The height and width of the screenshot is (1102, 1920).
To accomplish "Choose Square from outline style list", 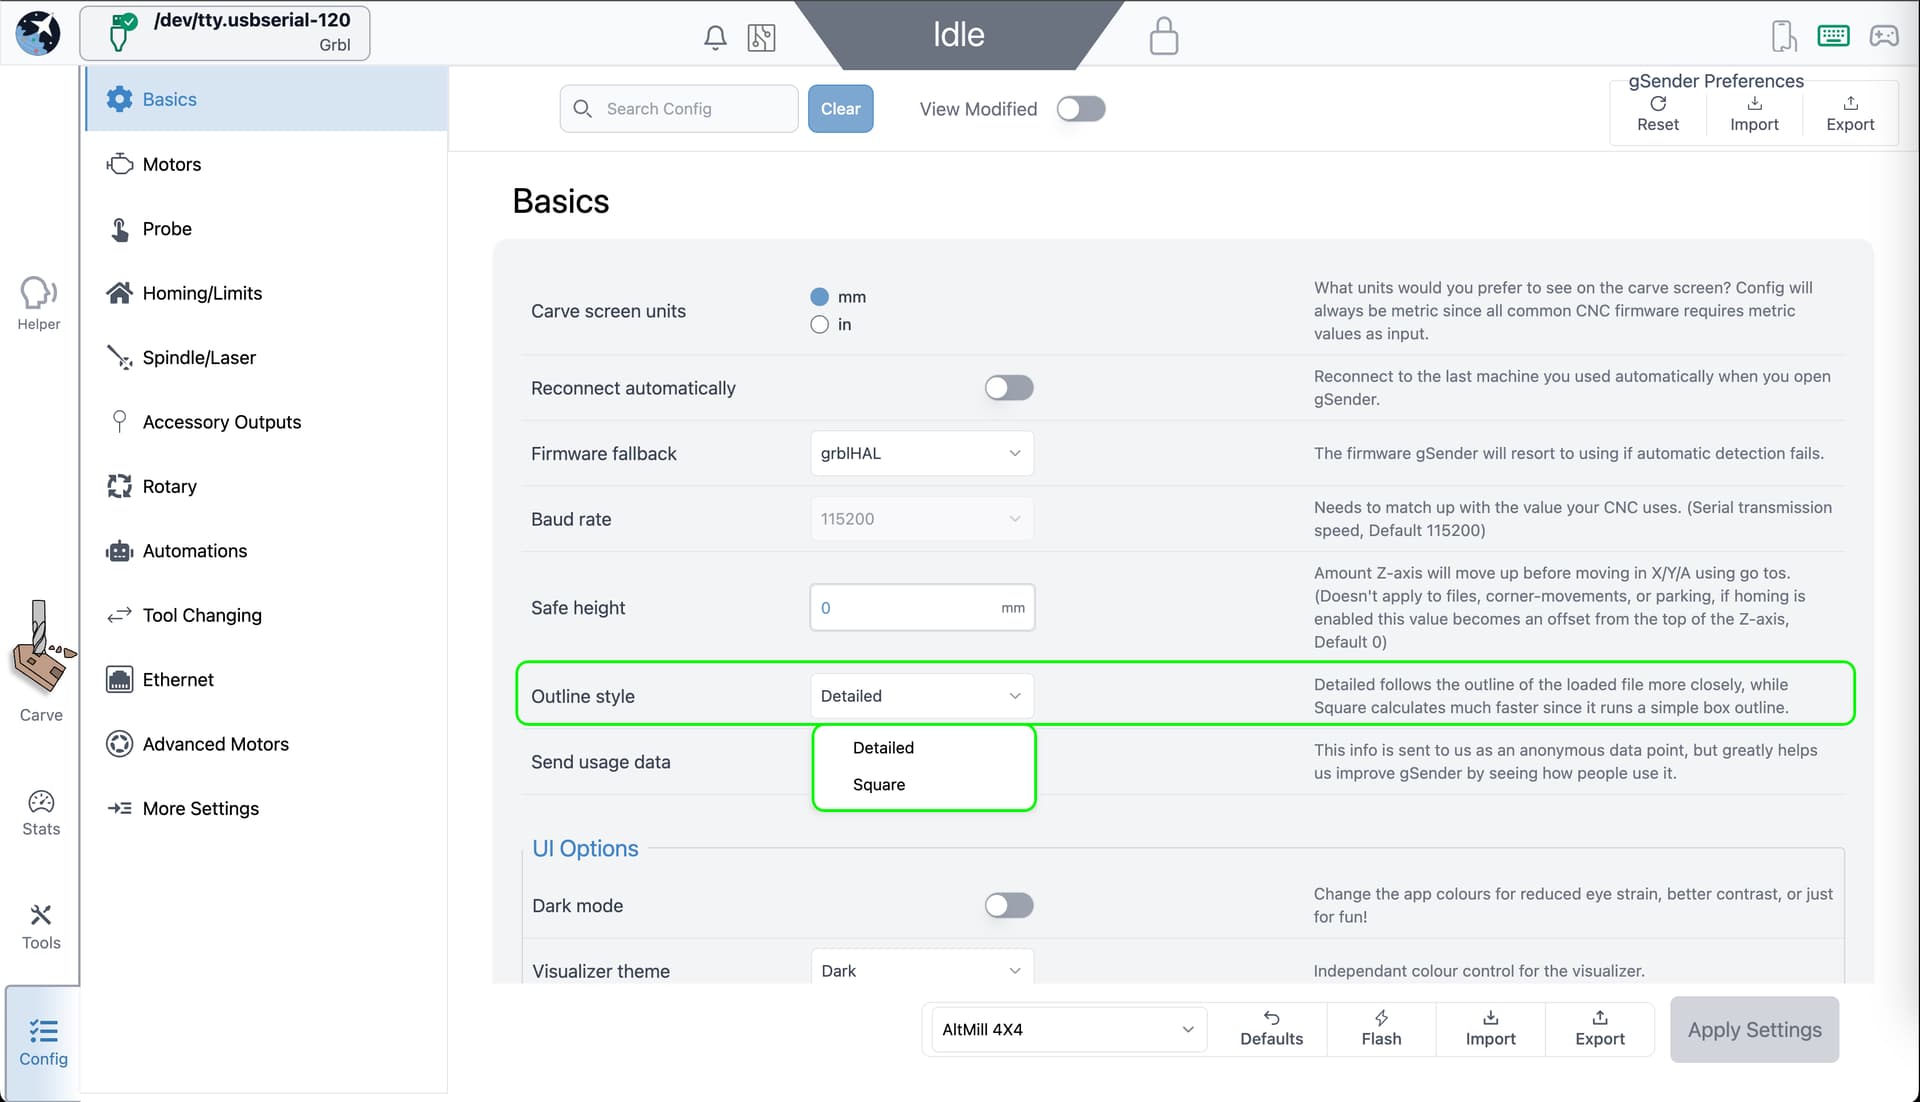I will click(879, 784).
